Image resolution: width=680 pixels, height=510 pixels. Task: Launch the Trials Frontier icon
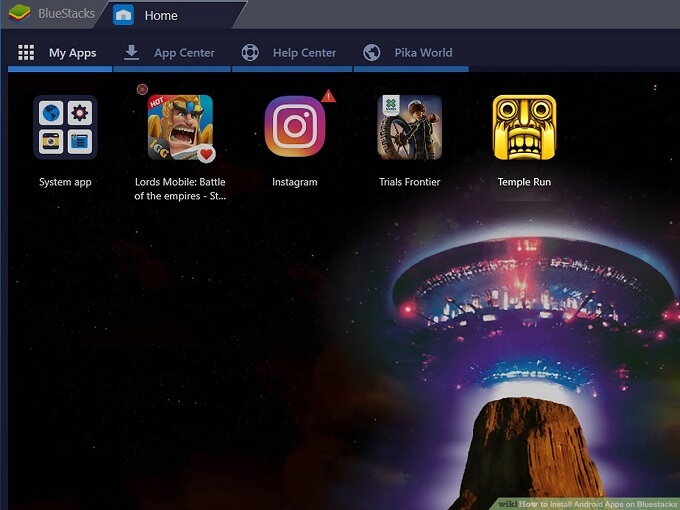tap(409, 127)
